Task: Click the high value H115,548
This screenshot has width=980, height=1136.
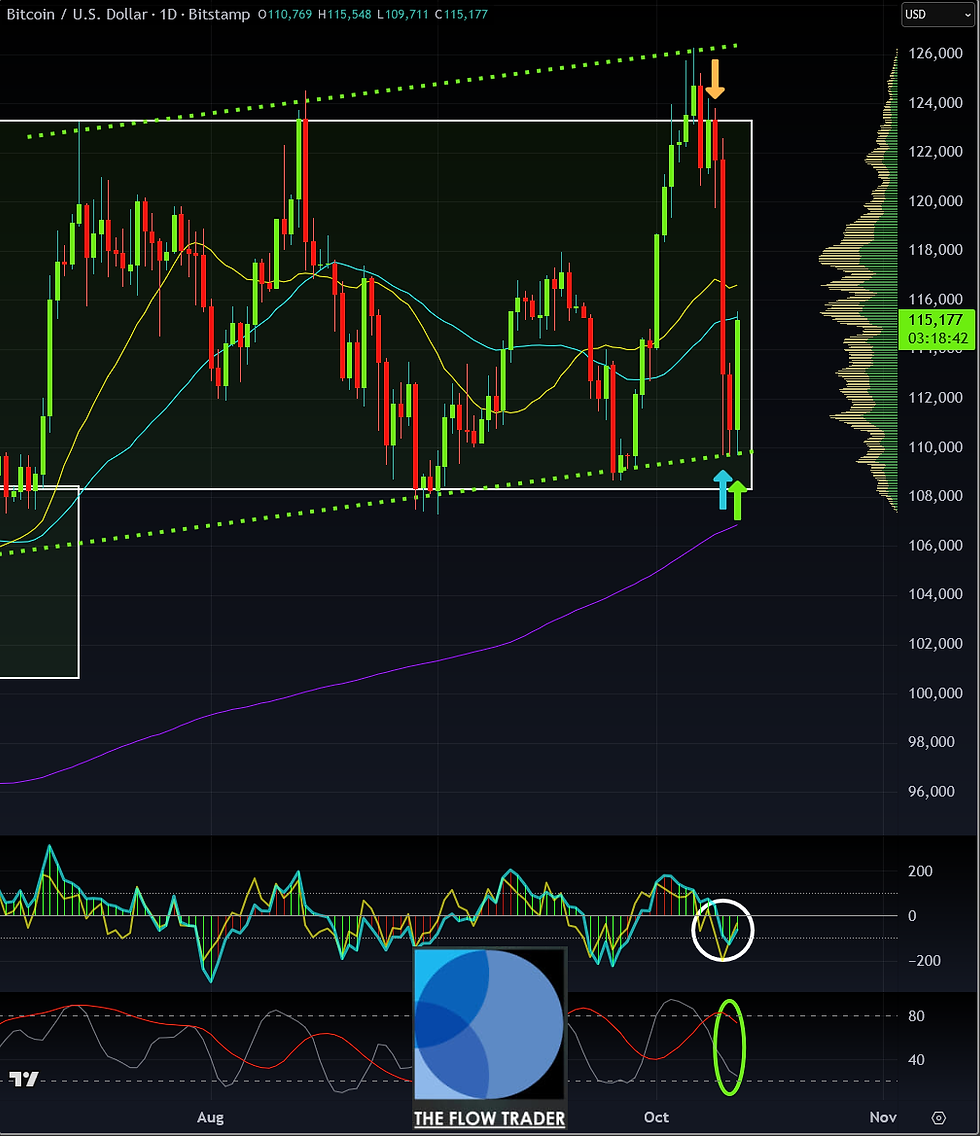Action: (345, 14)
